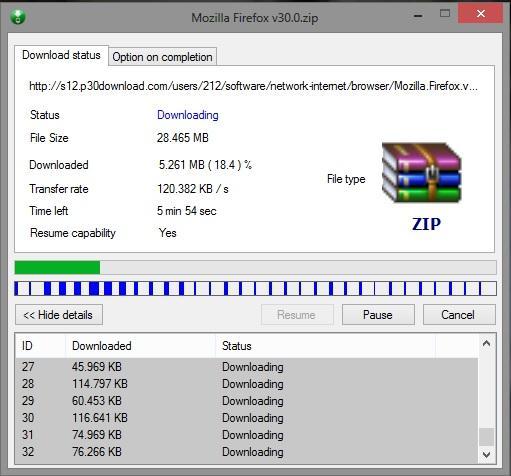Click the greyed-out Resume button

pos(297,315)
